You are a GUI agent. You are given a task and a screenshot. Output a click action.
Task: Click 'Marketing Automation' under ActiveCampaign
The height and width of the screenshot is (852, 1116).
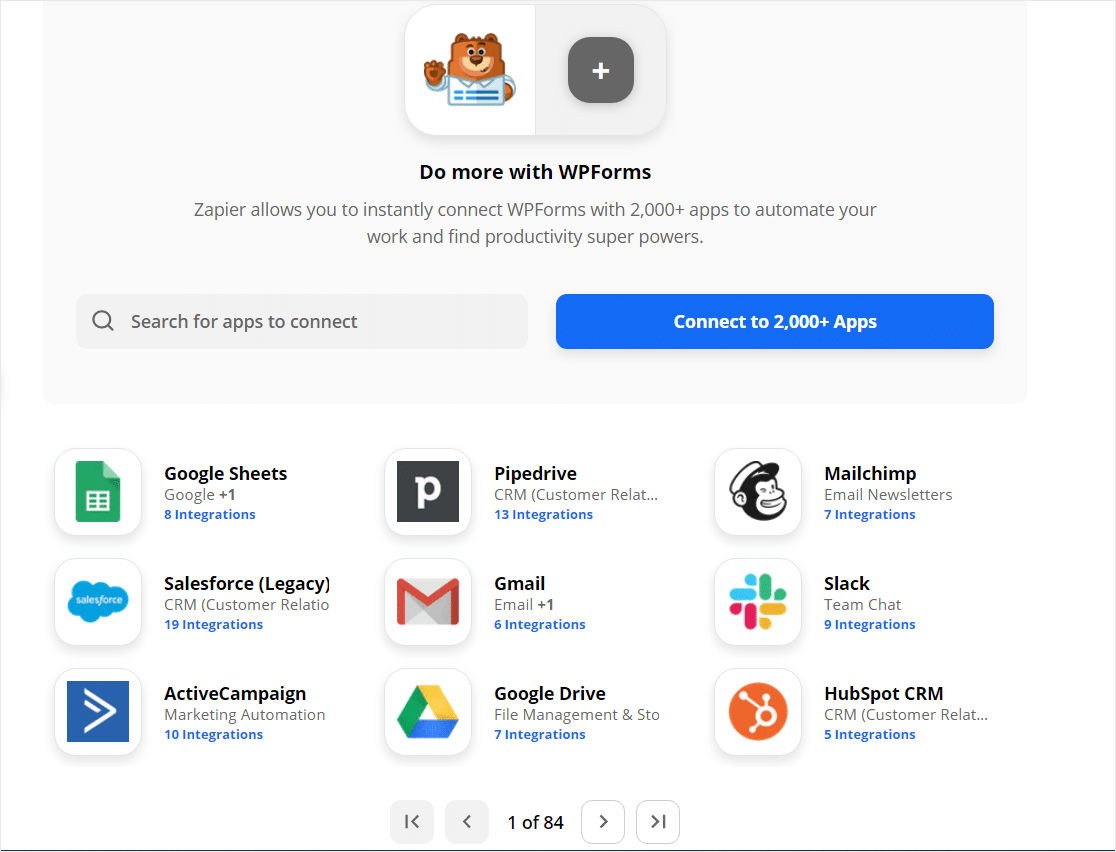(x=244, y=715)
